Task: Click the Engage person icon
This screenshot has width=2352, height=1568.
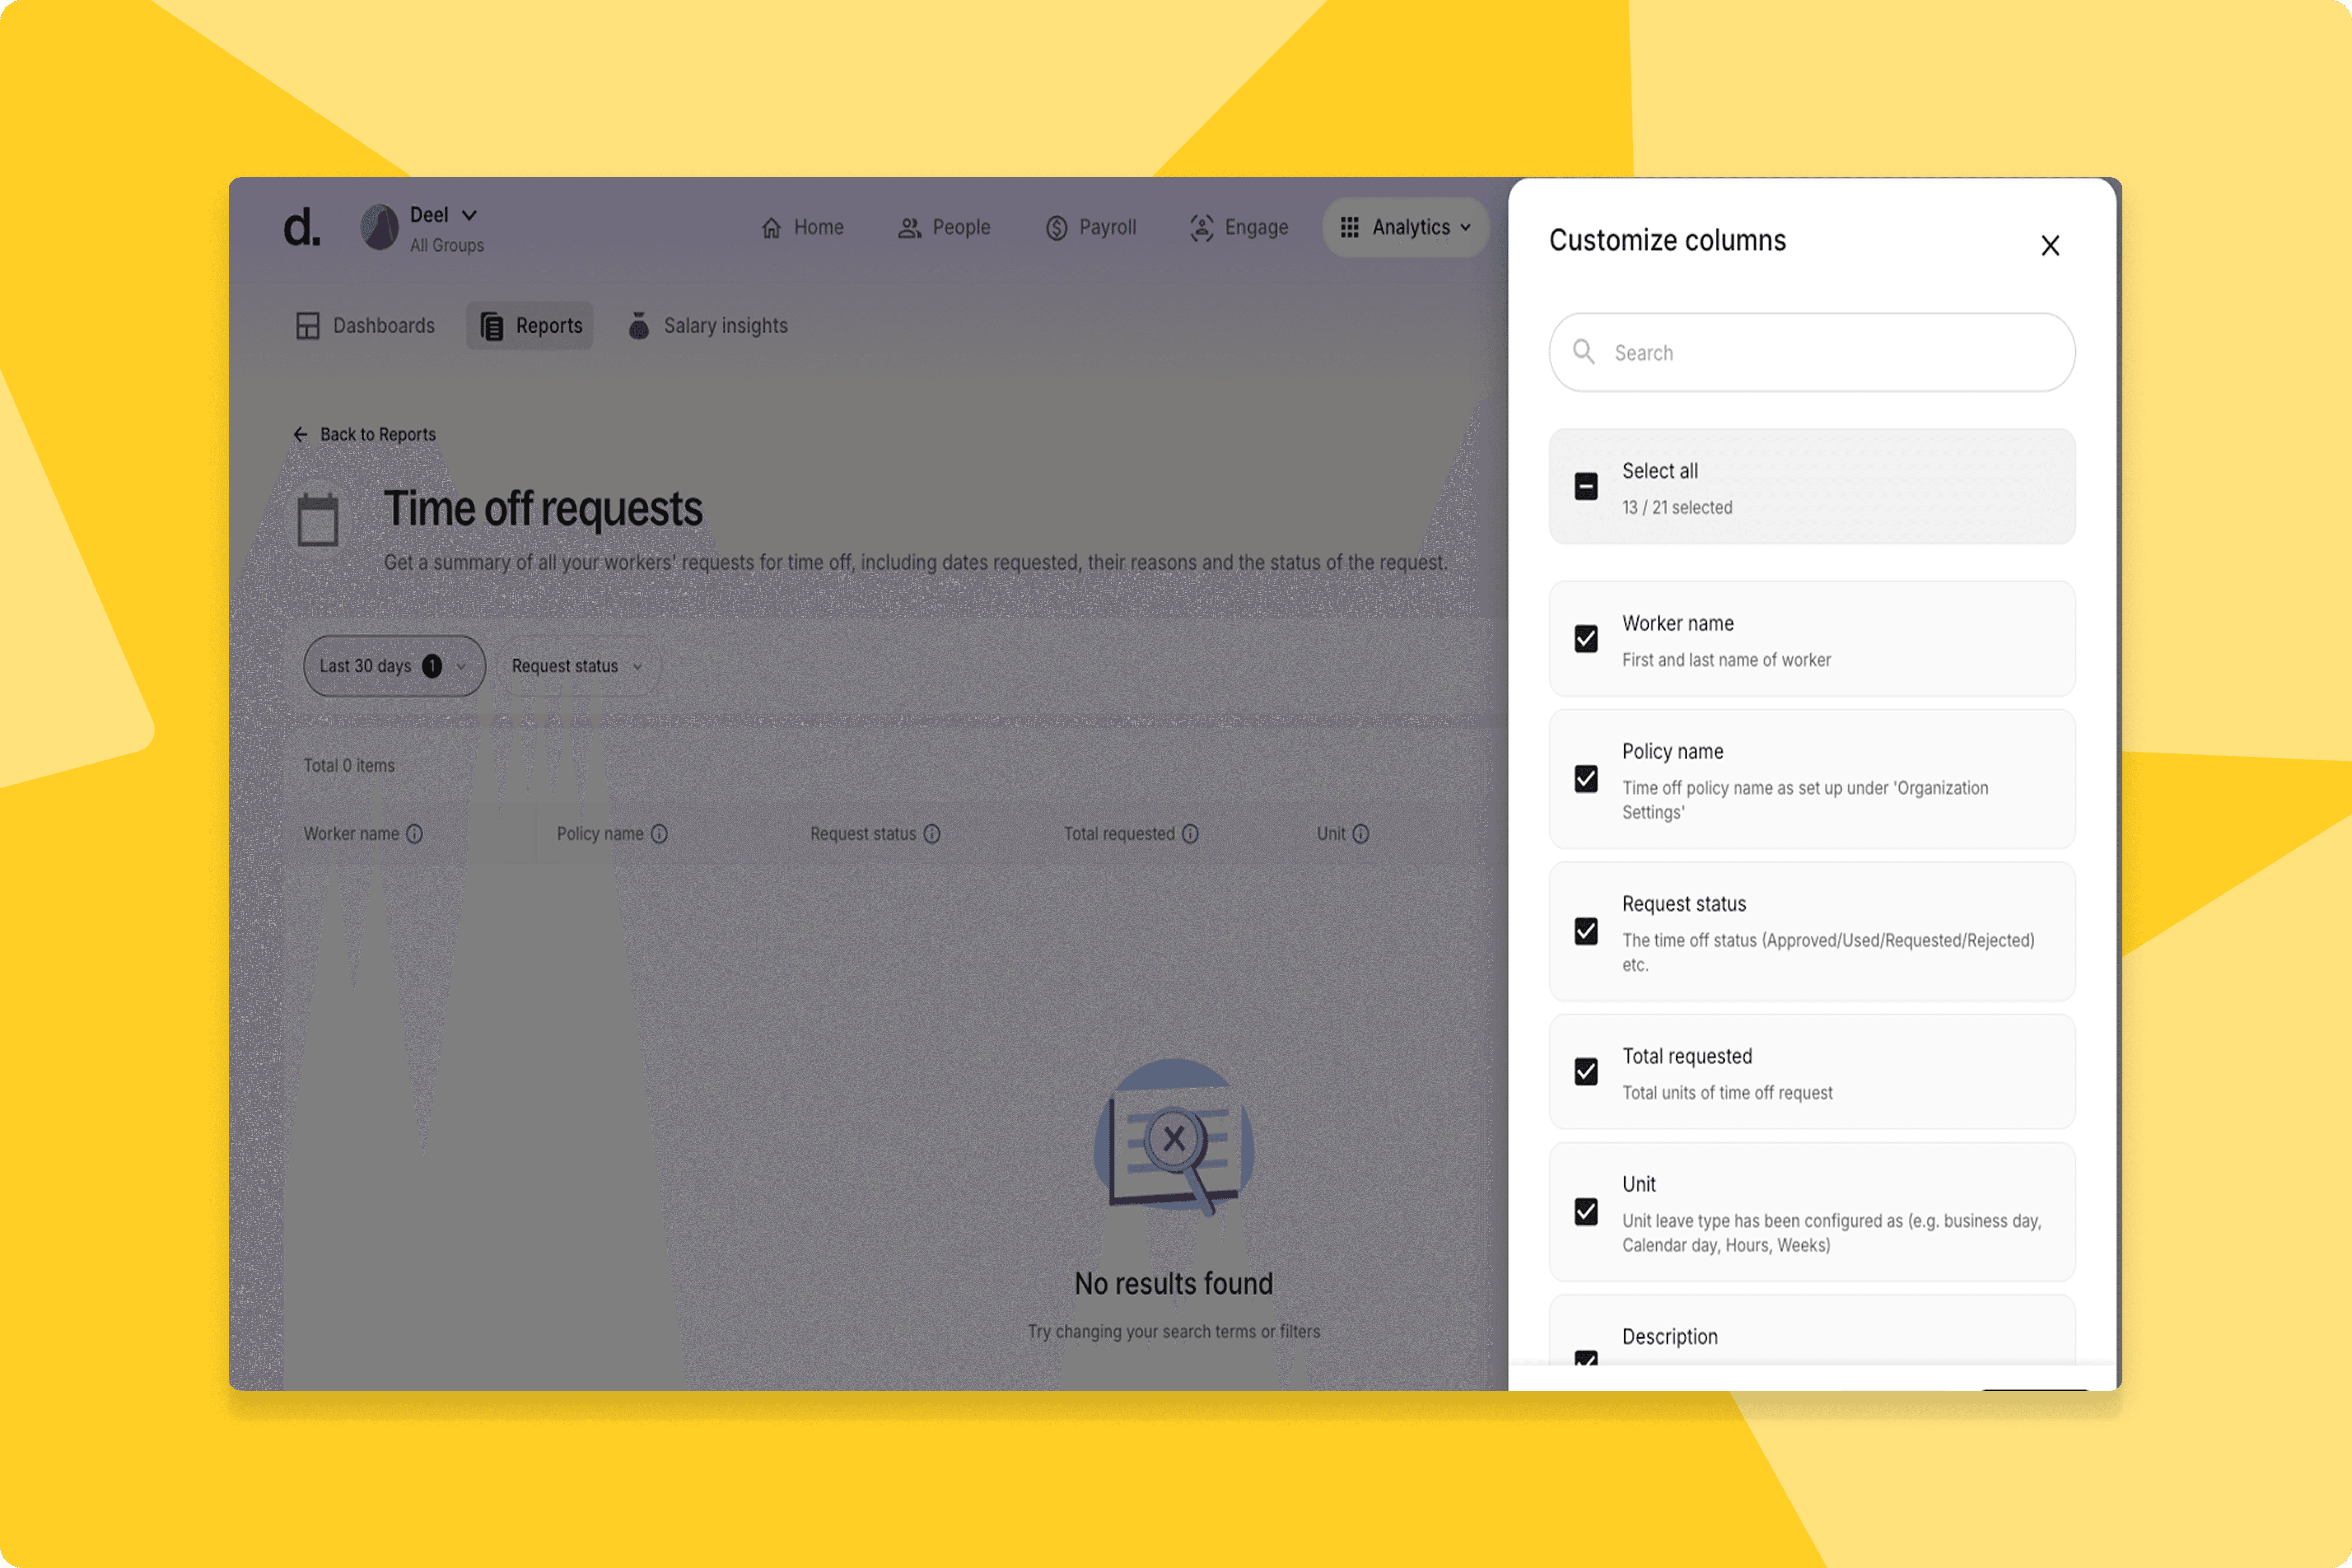Action: pos(1202,228)
